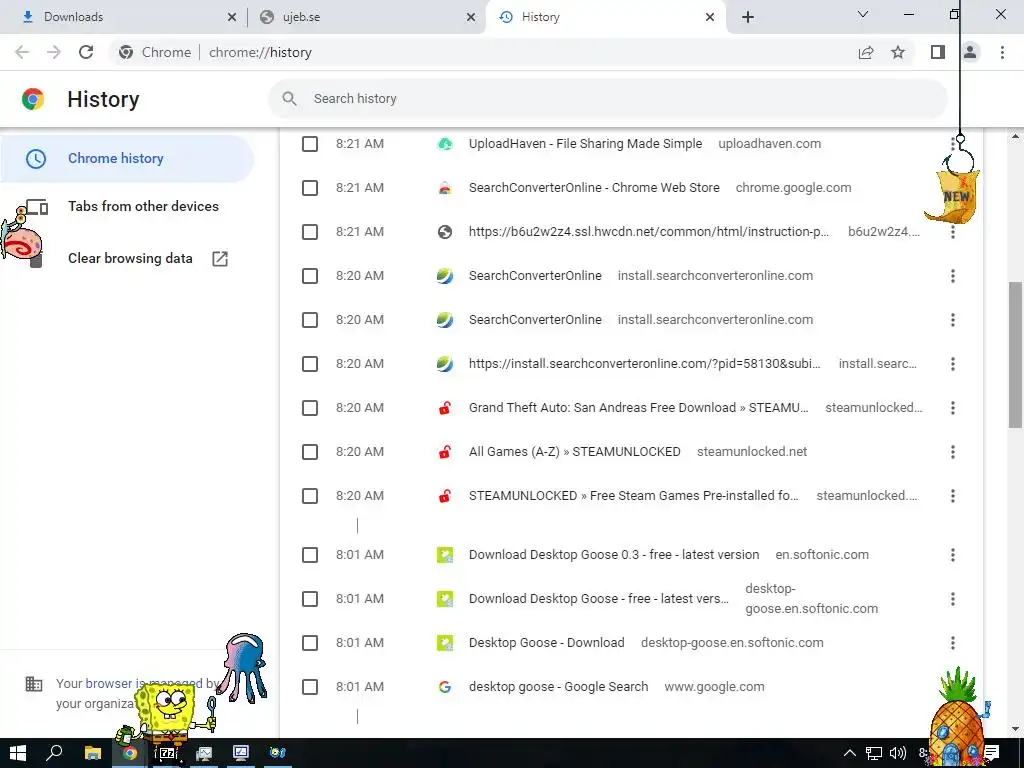Check the b6u2w2z4.ssl.hwcdn.net entry checkbox

[310, 232]
